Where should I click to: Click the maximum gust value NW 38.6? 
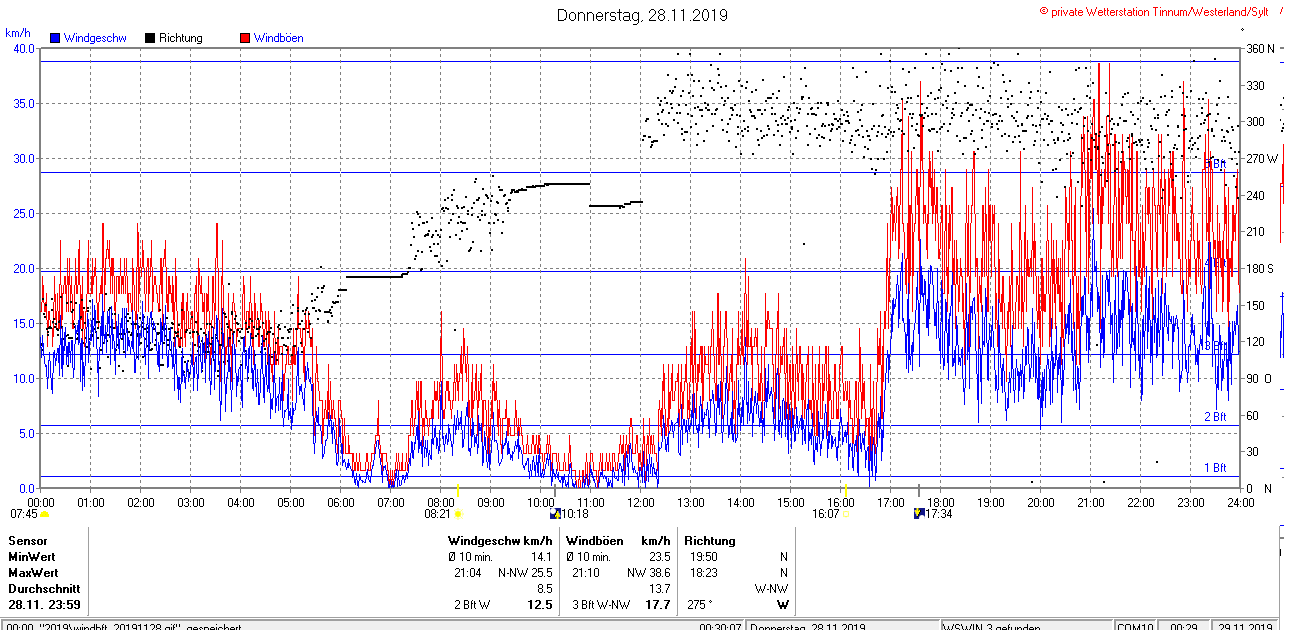pos(649,573)
